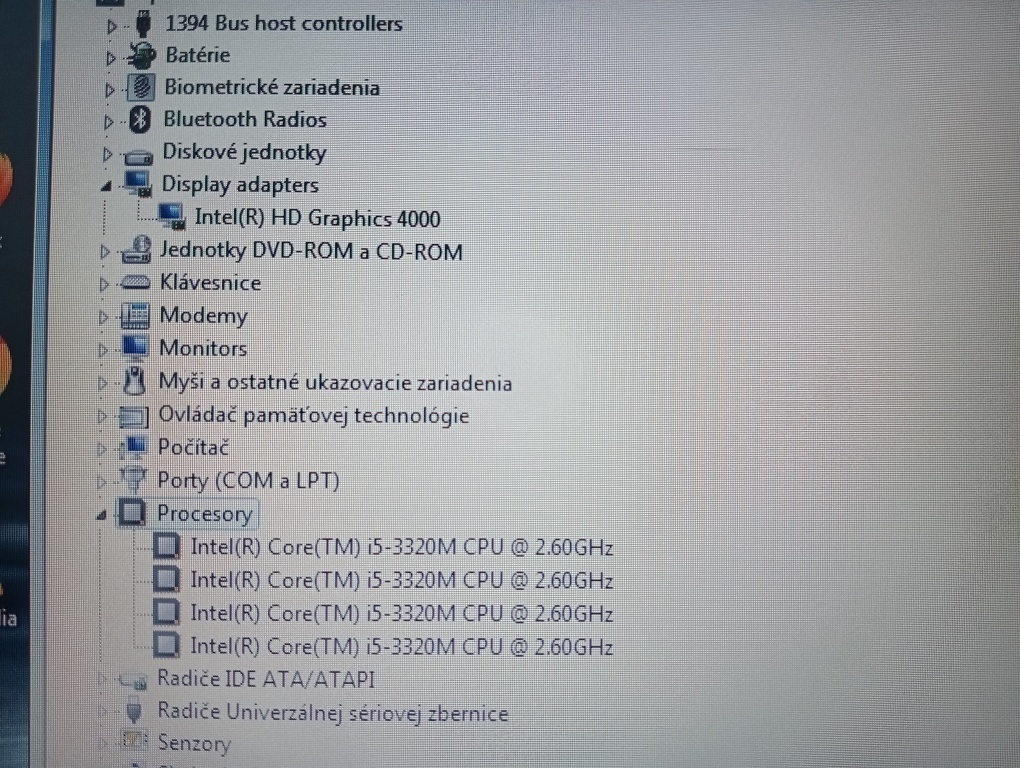Click the keyboard icon next to Klávesnice
This screenshot has width=1020, height=768.
pos(135,283)
